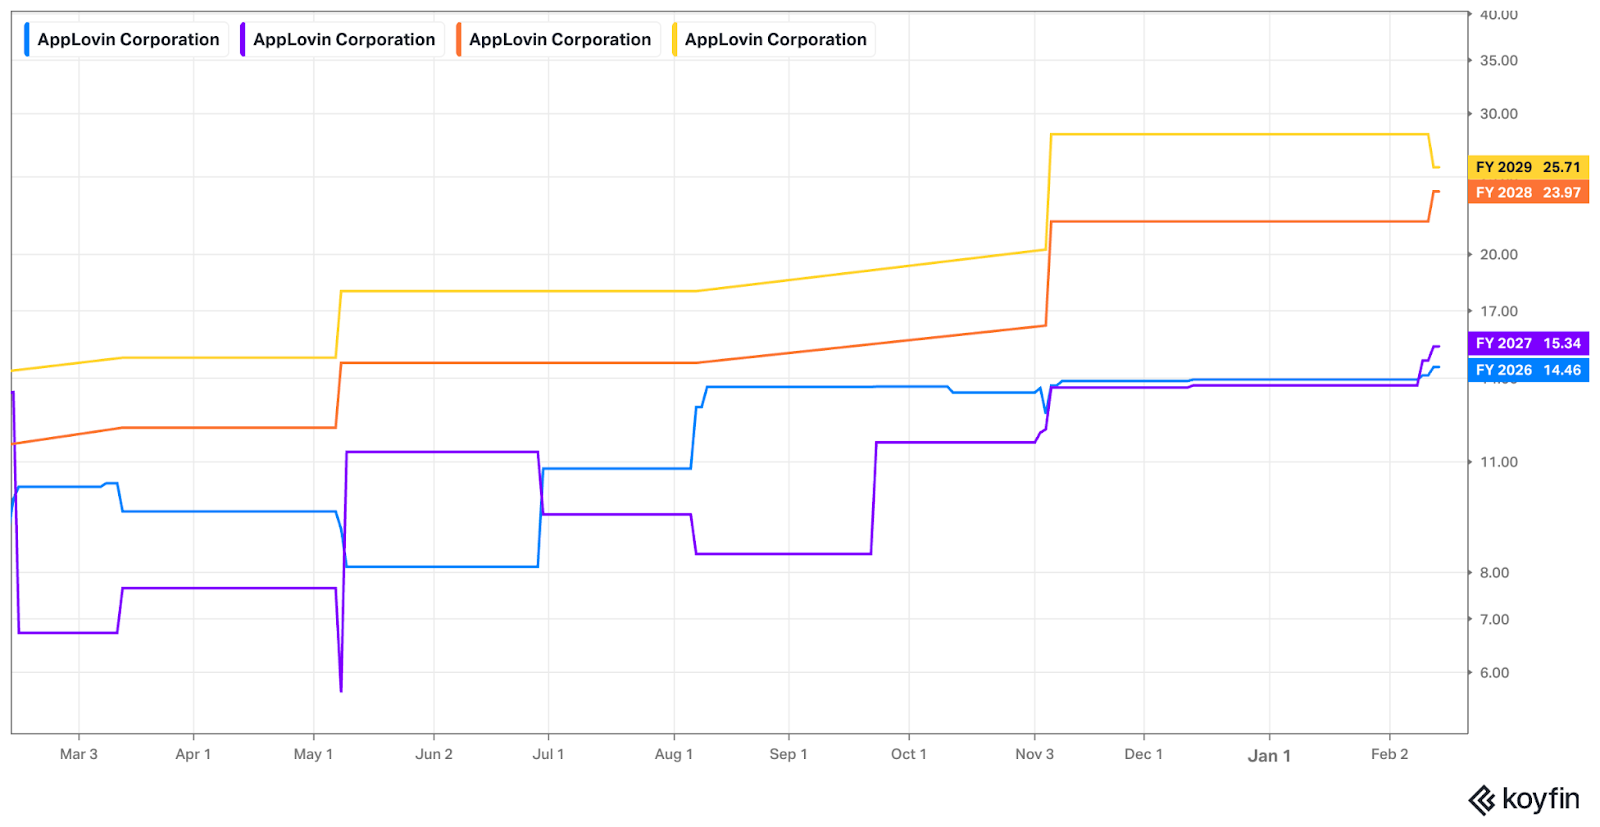Select the Jul 1 tick on the time axis

[548, 754]
